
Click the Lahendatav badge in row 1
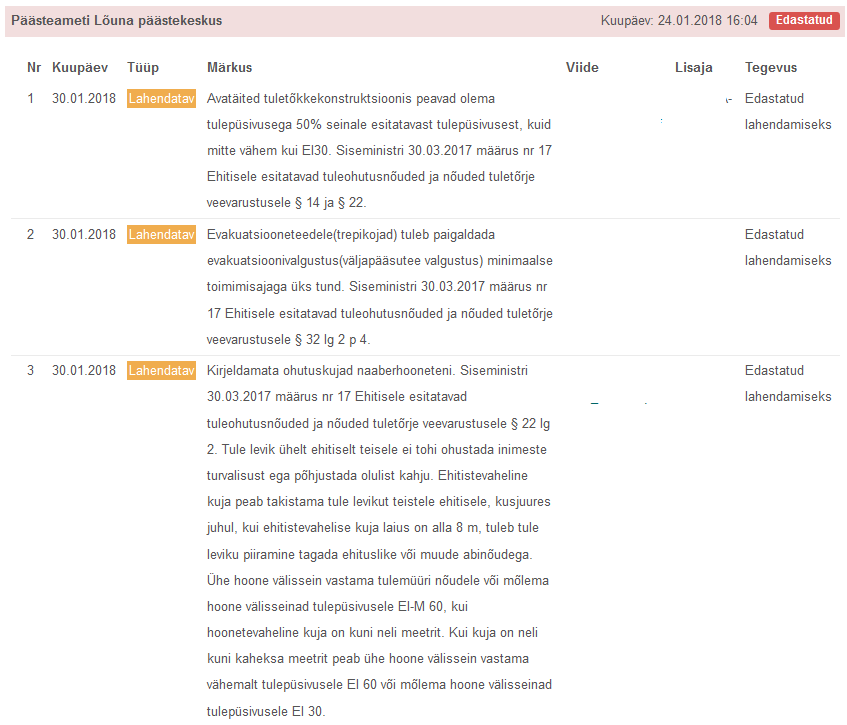(x=161, y=99)
